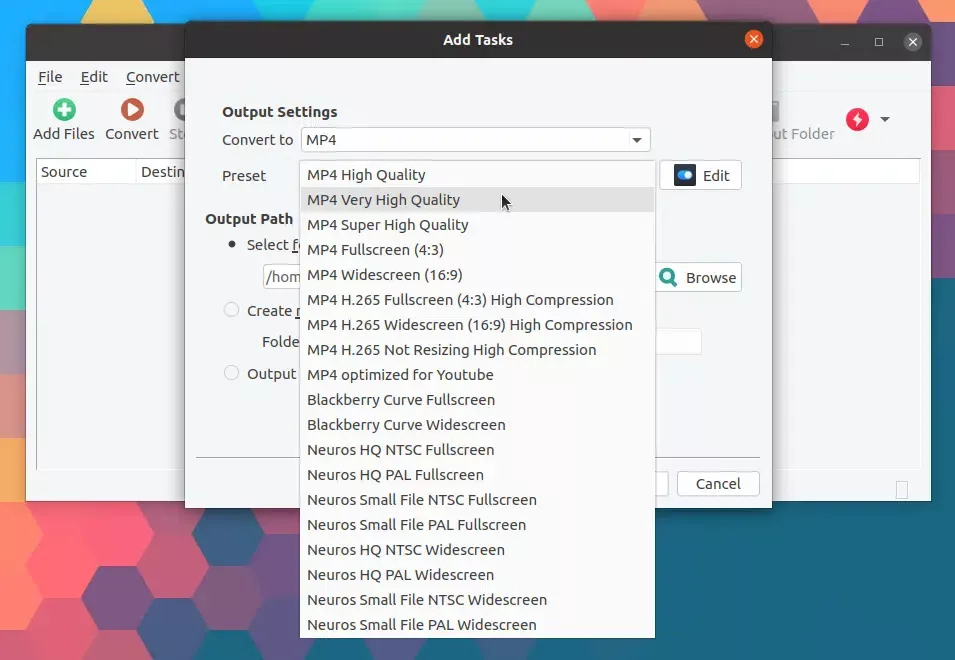
Task: Choose Blackberry Curve Widescreen preset
Action: [406, 425]
